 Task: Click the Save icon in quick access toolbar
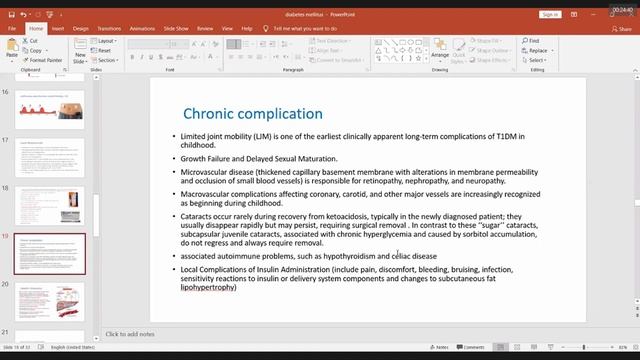pos(11,15)
